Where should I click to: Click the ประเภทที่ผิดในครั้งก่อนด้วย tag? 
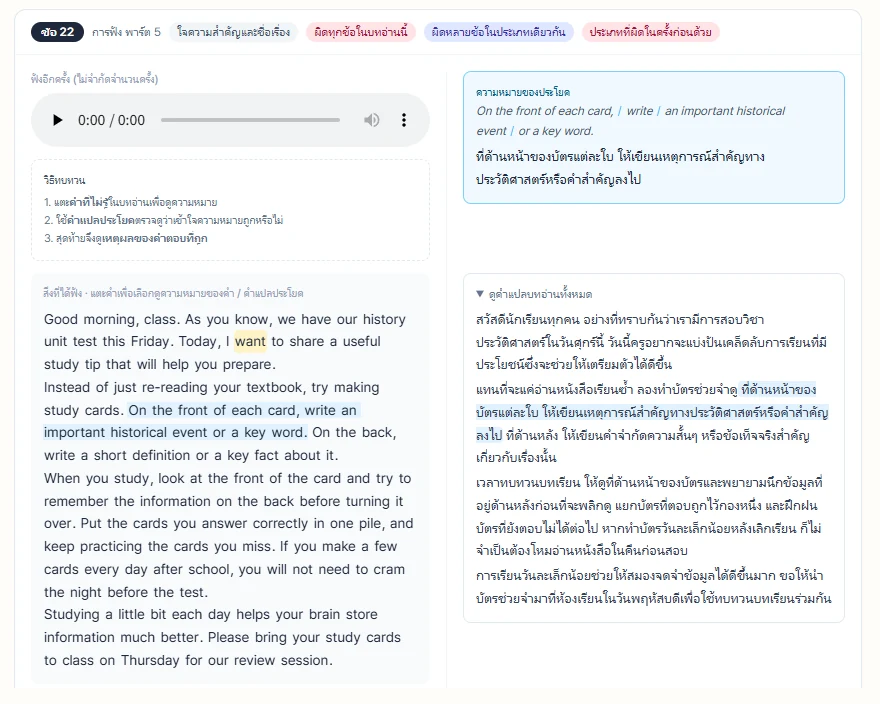click(x=650, y=32)
